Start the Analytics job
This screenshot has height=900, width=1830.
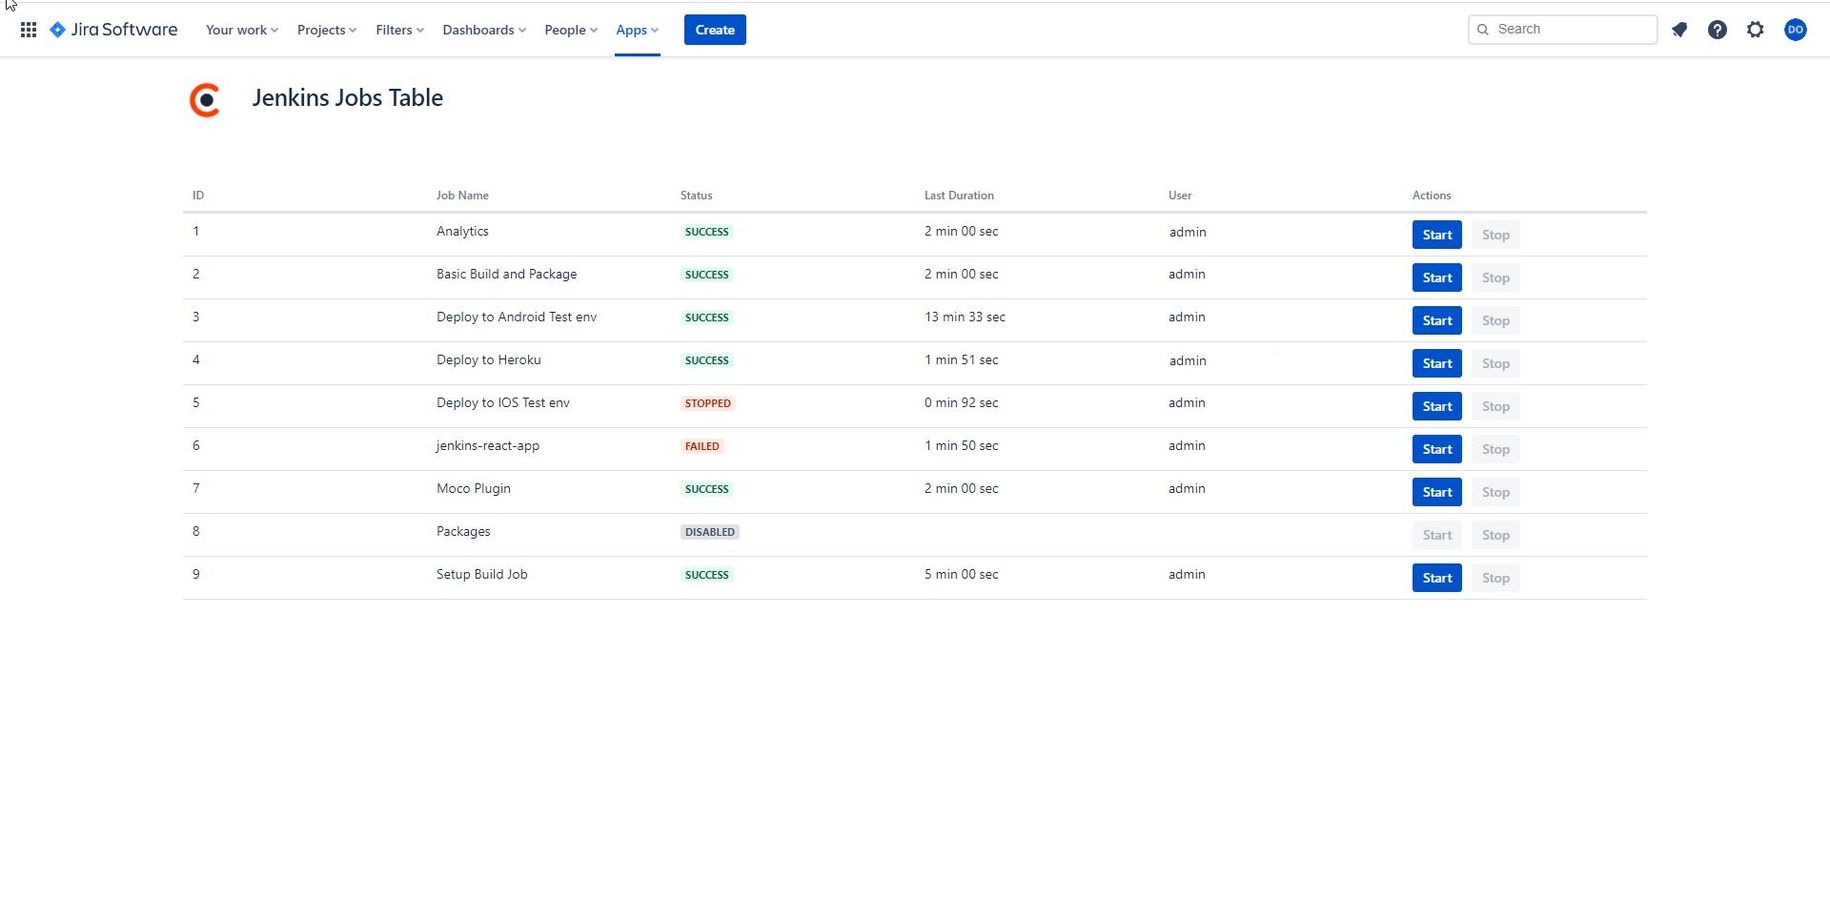tap(1437, 235)
